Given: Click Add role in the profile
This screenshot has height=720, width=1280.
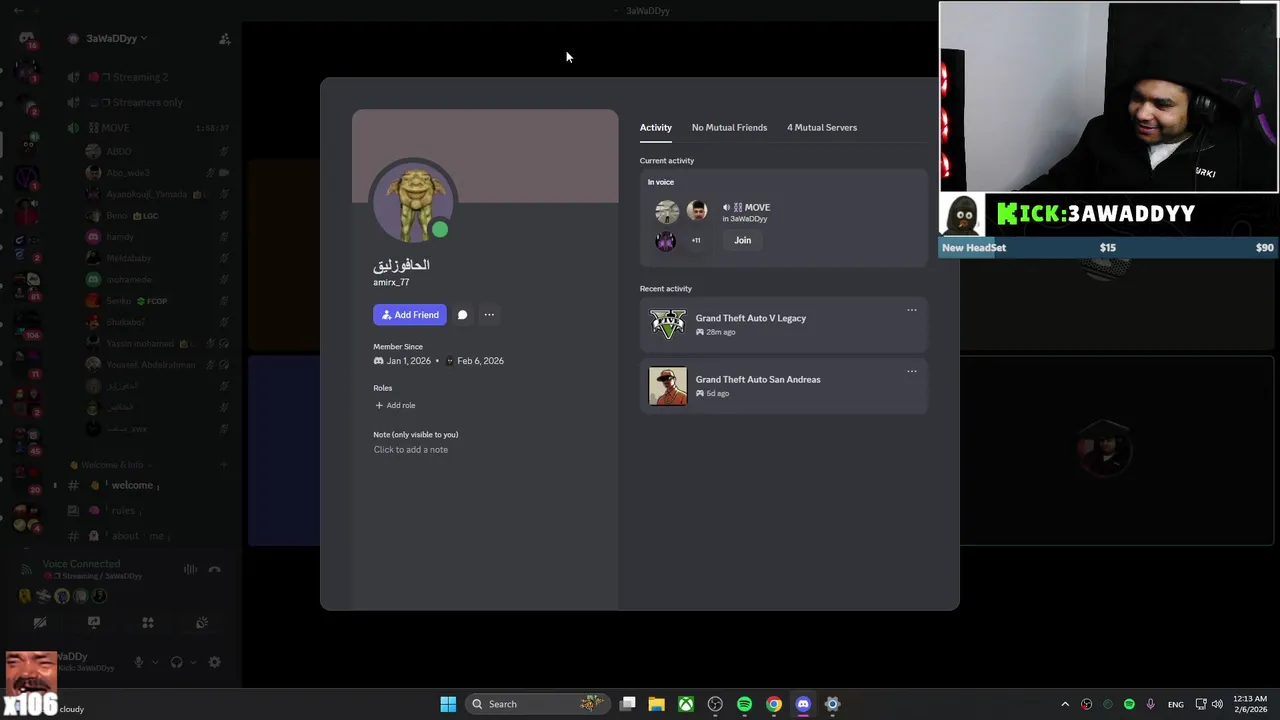Looking at the screenshot, I should coord(395,405).
